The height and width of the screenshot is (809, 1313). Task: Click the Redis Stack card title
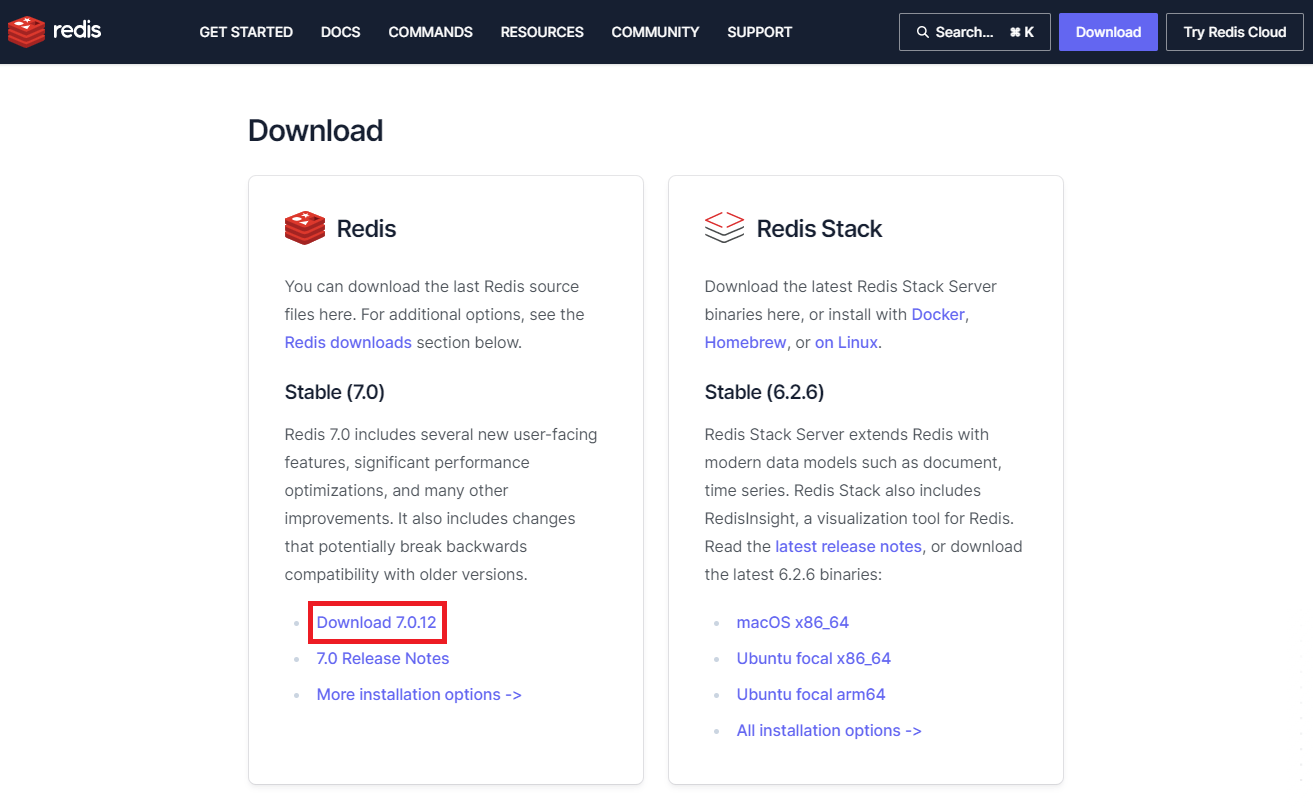point(819,228)
